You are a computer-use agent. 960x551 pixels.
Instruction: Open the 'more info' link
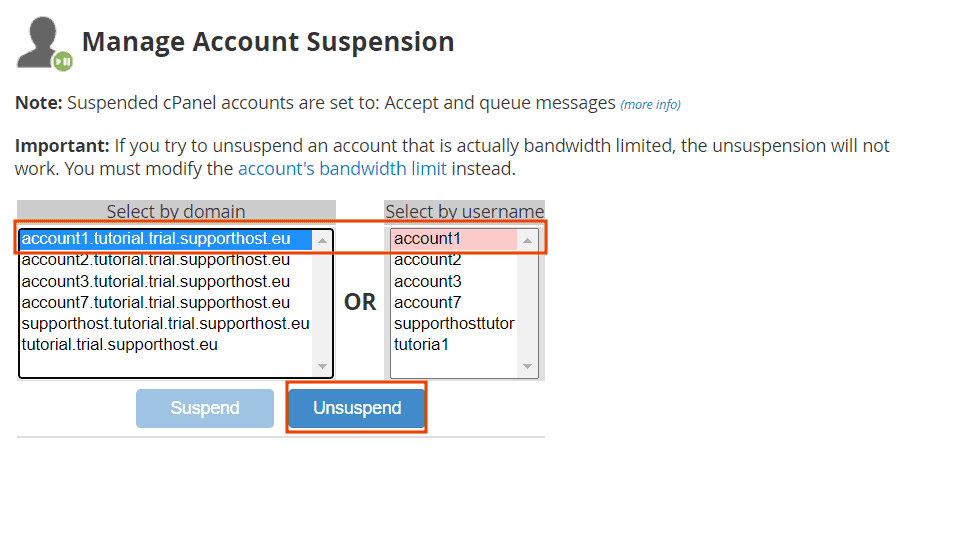(650, 104)
